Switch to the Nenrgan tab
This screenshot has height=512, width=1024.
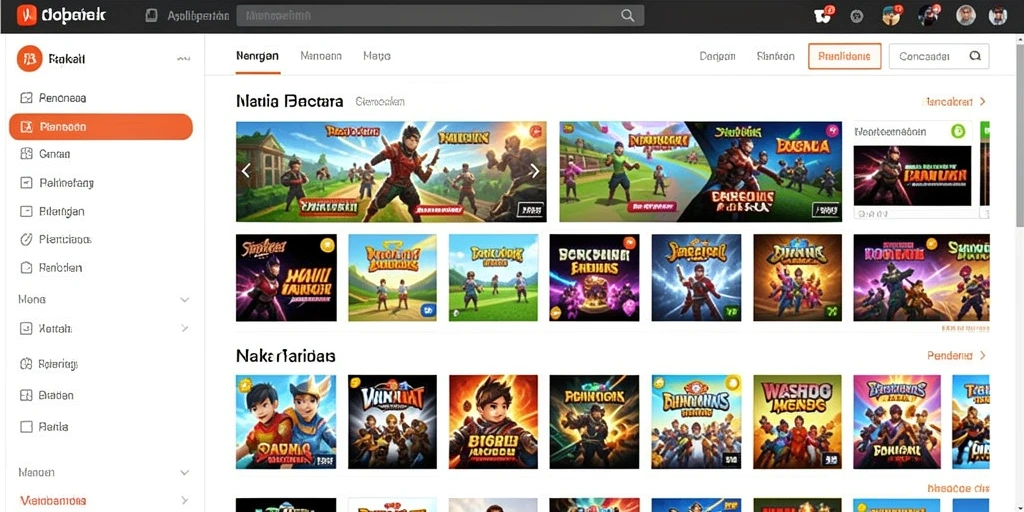click(257, 56)
